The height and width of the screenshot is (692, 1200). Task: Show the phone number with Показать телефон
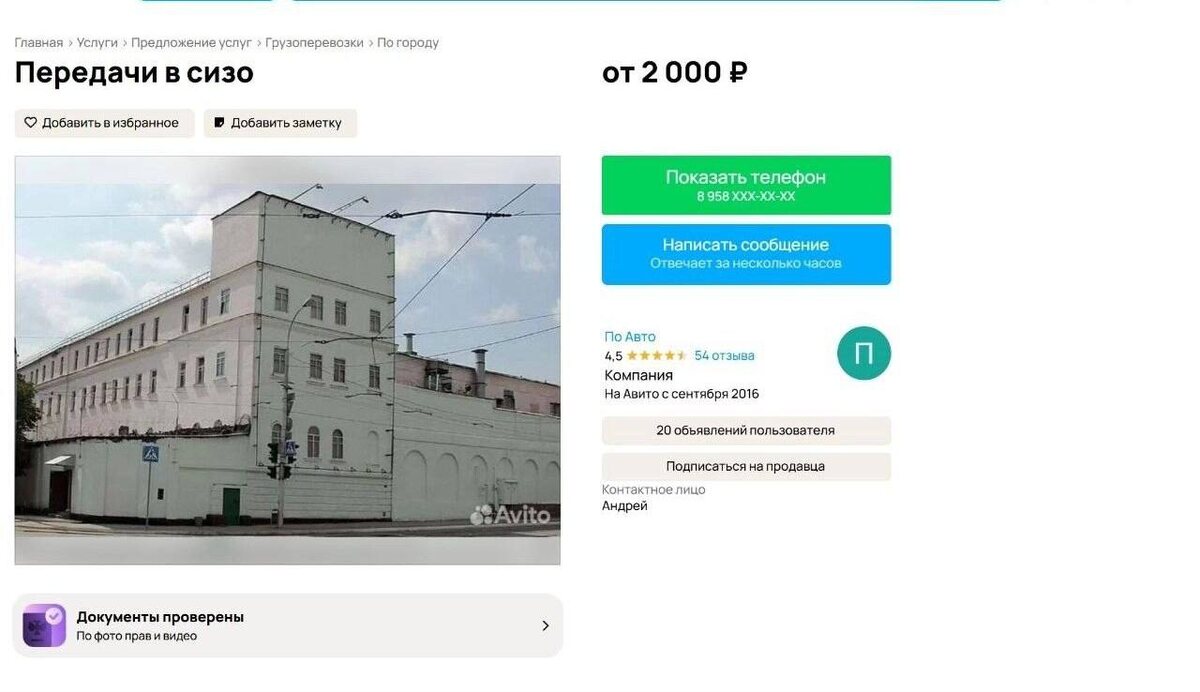746,185
